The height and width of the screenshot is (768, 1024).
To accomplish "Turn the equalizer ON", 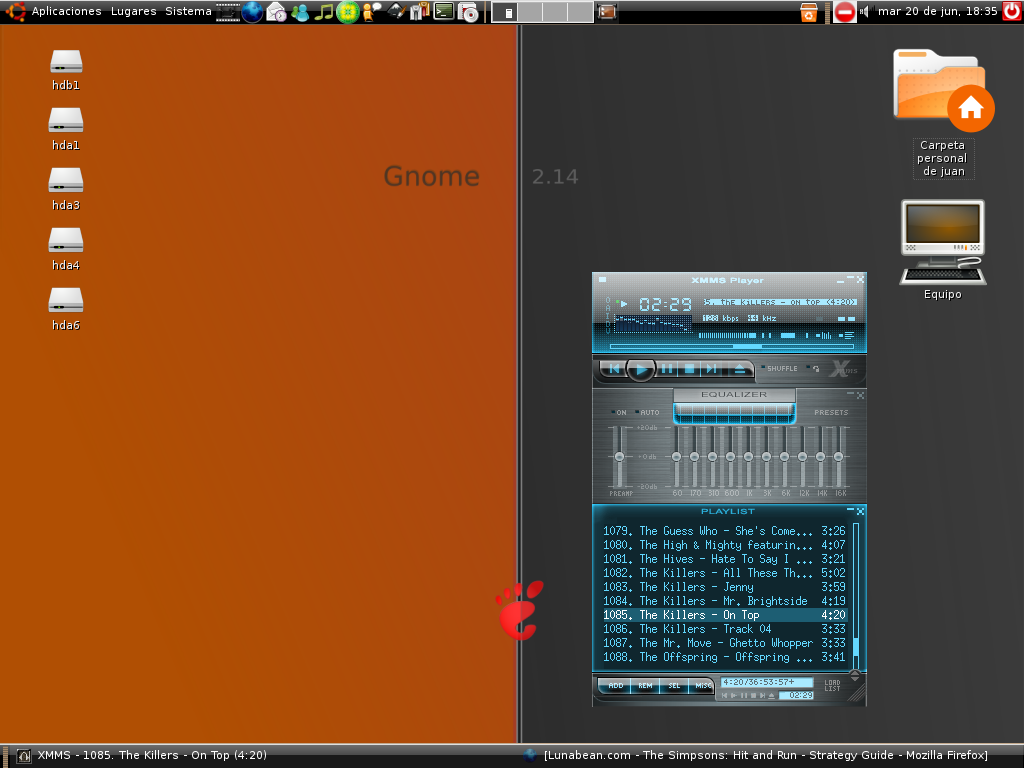I will [x=618, y=412].
